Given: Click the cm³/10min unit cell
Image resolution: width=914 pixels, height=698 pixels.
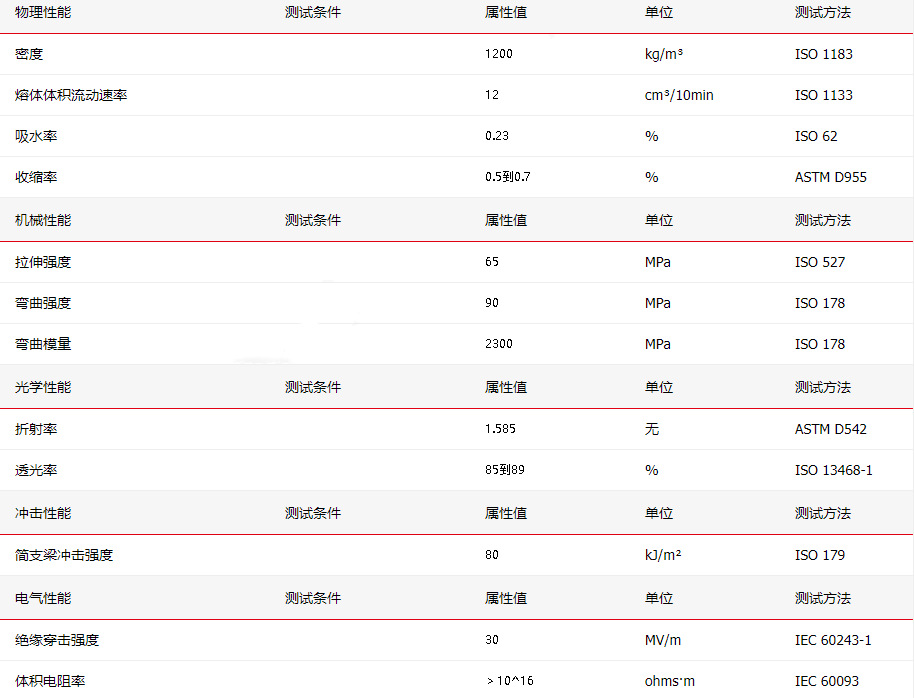Looking at the screenshot, I should [679, 95].
